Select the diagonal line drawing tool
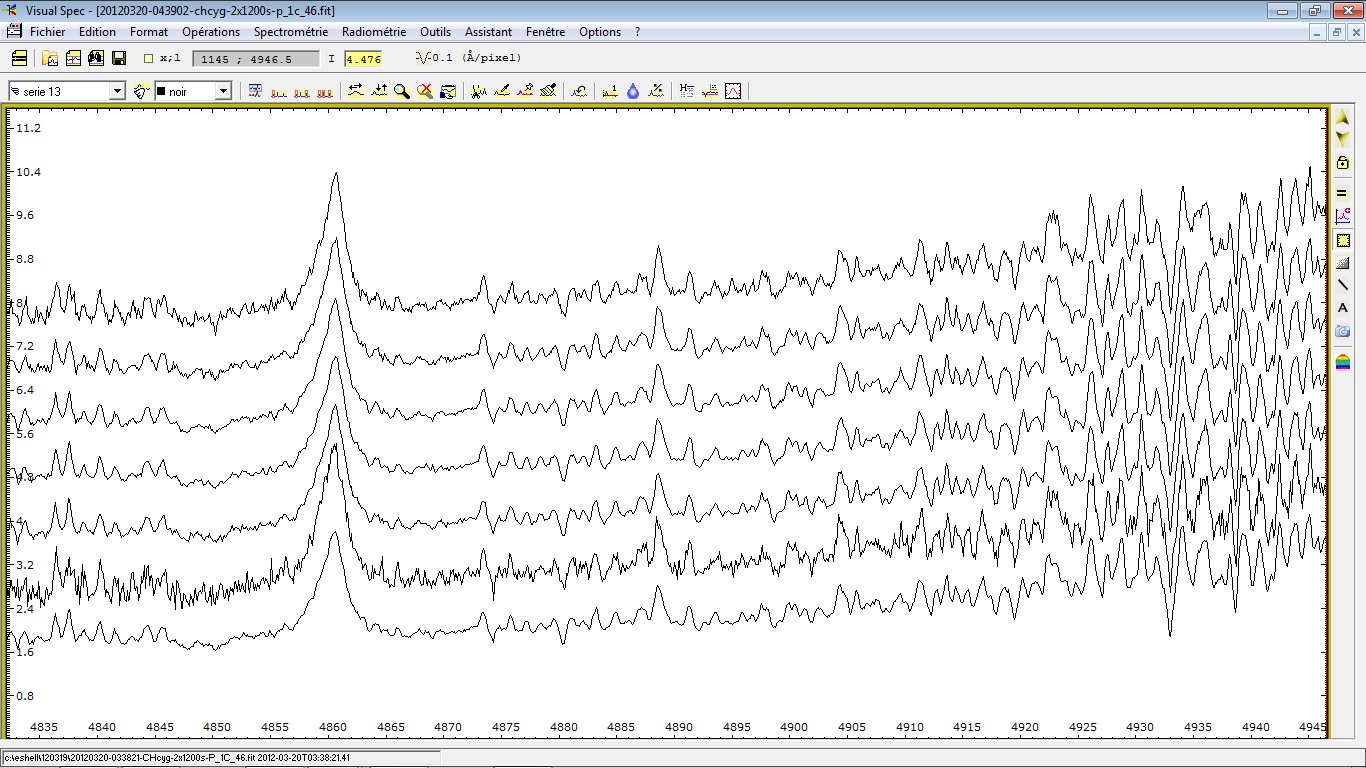 (1343, 285)
